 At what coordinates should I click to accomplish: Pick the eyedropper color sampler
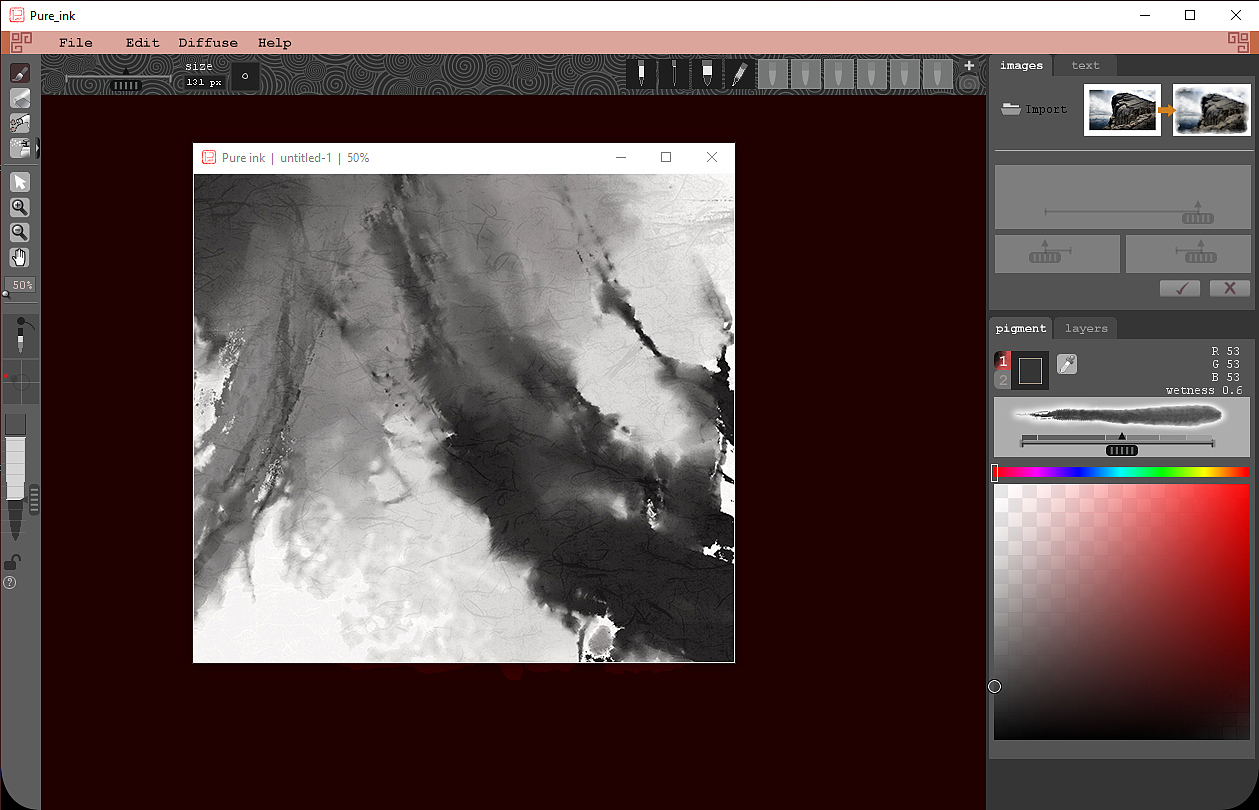coord(1067,365)
